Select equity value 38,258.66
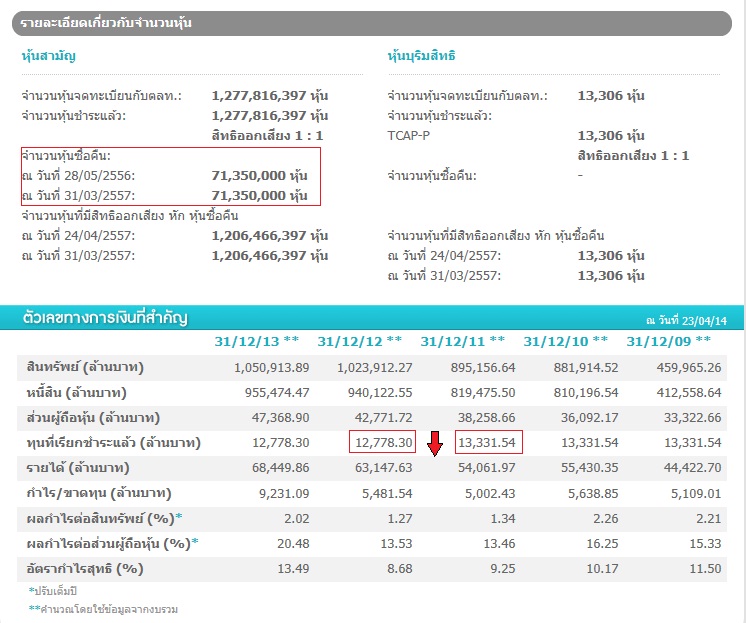Screen dimensions: 746x623 (x=486, y=418)
